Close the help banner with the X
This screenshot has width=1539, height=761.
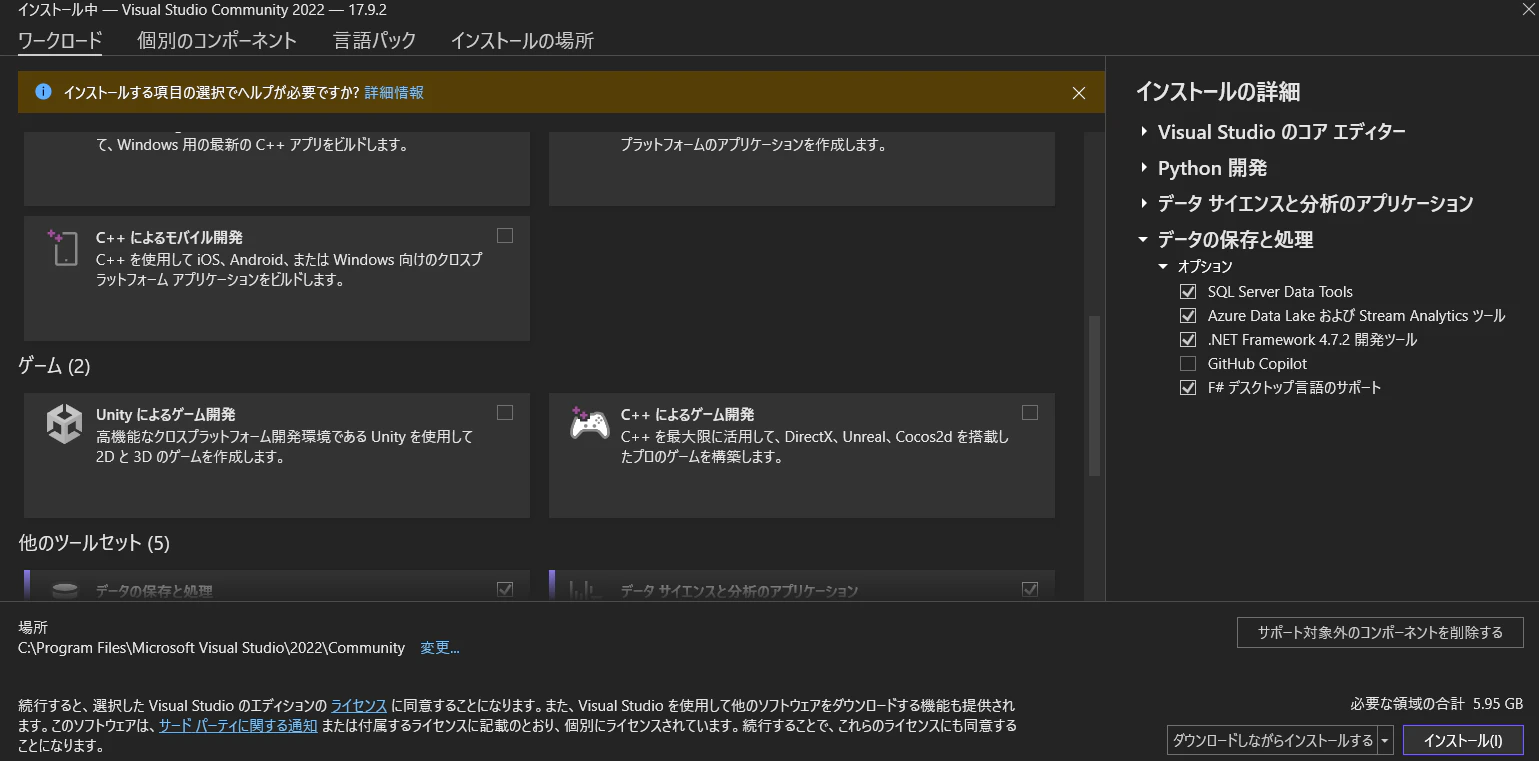pyautogui.click(x=1078, y=93)
